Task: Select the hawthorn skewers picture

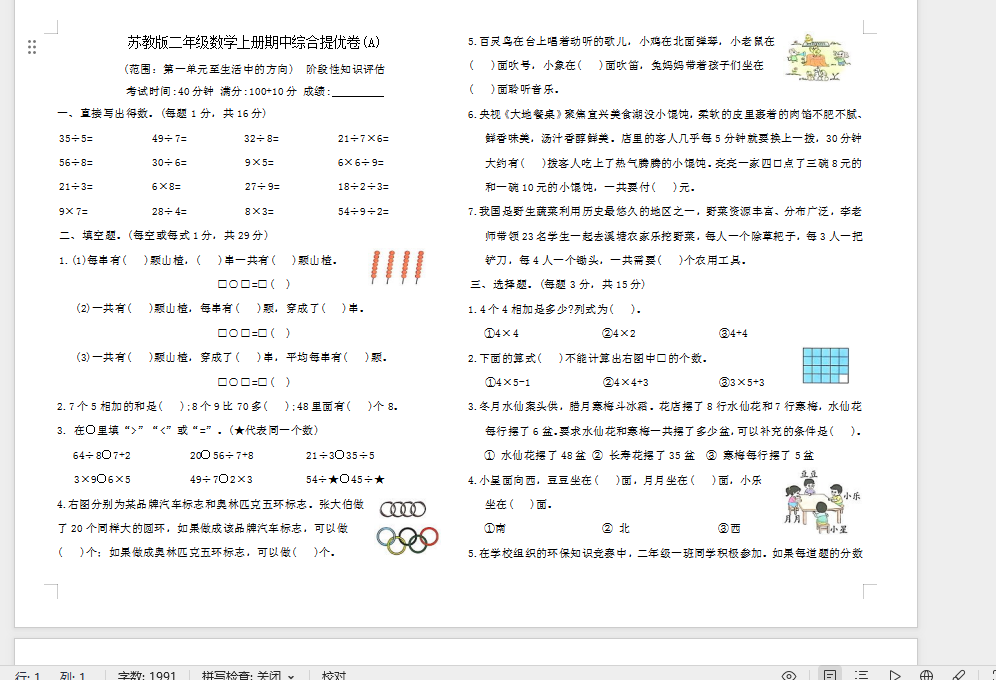Action: (391, 267)
